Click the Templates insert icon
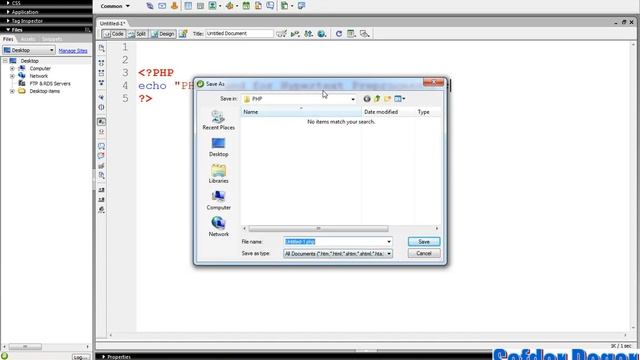Screen dimensions: 640x360 [x=284, y=6]
